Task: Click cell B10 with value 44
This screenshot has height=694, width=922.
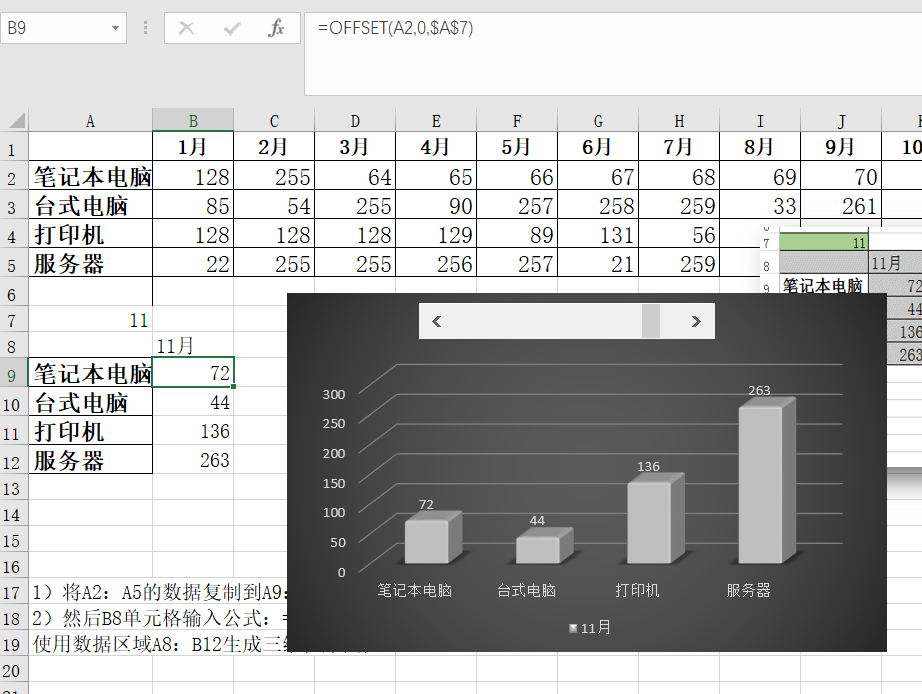Action: click(x=193, y=402)
